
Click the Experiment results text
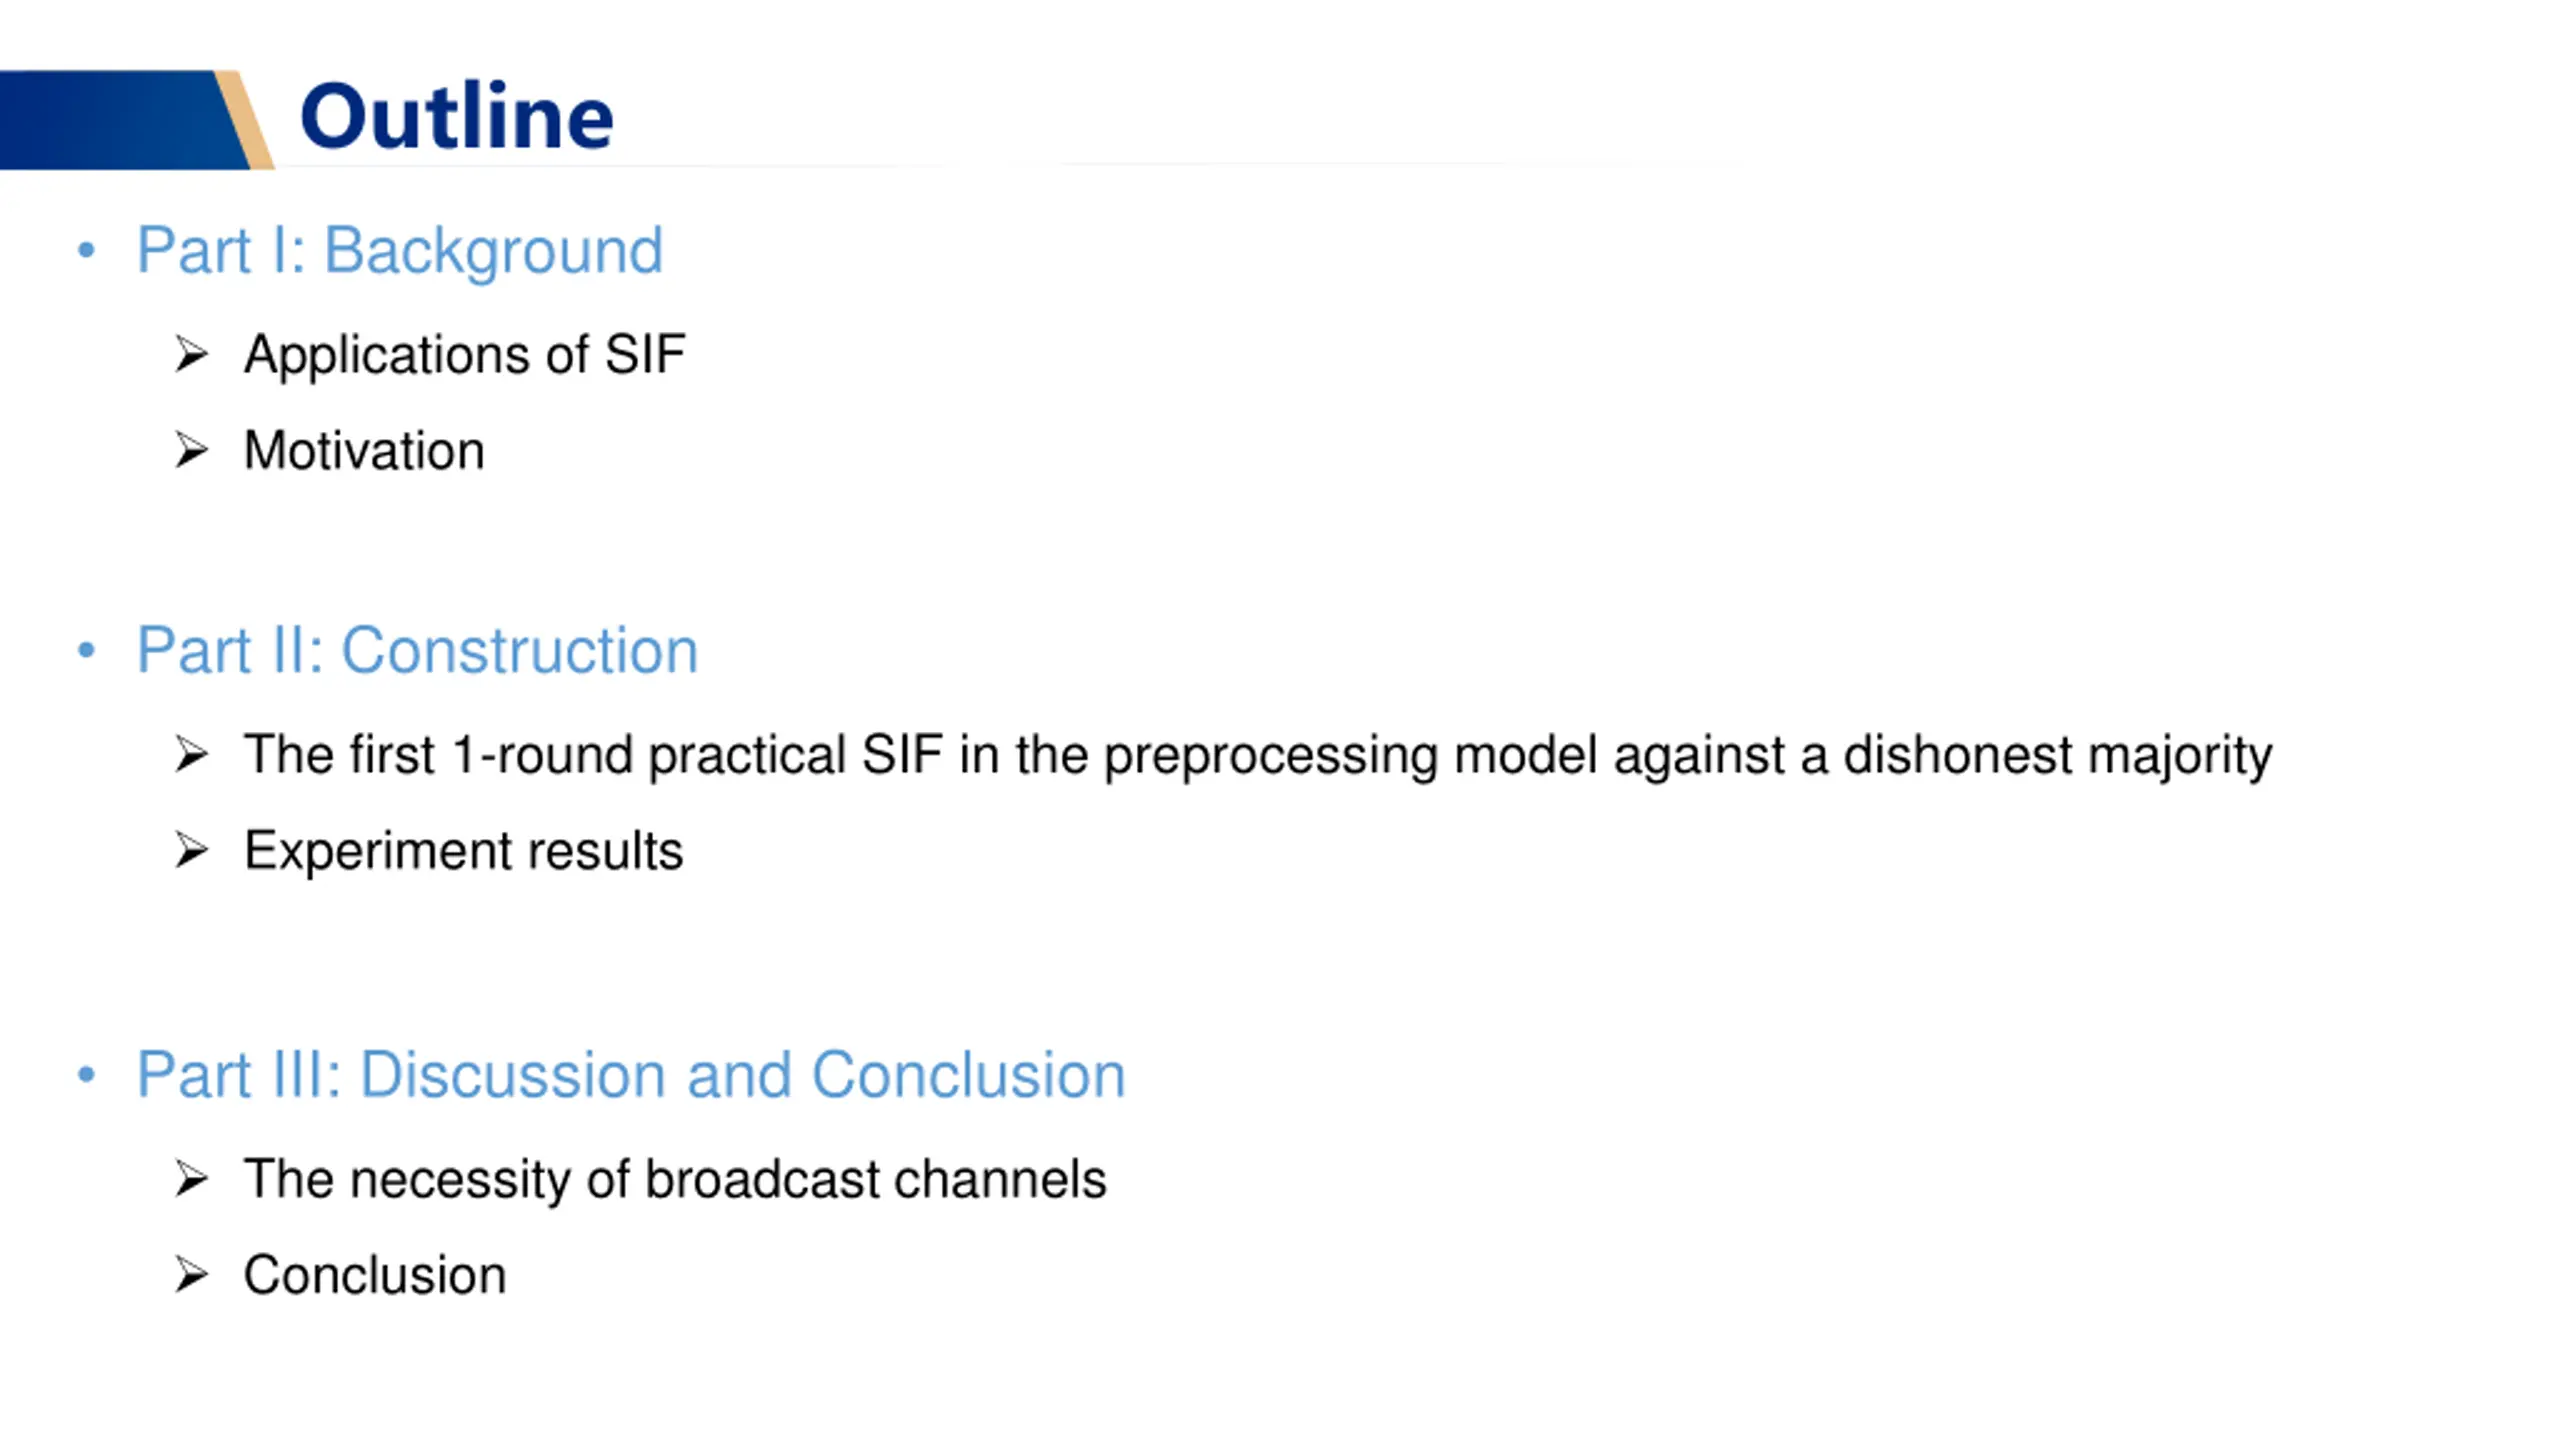pos(464,851)
